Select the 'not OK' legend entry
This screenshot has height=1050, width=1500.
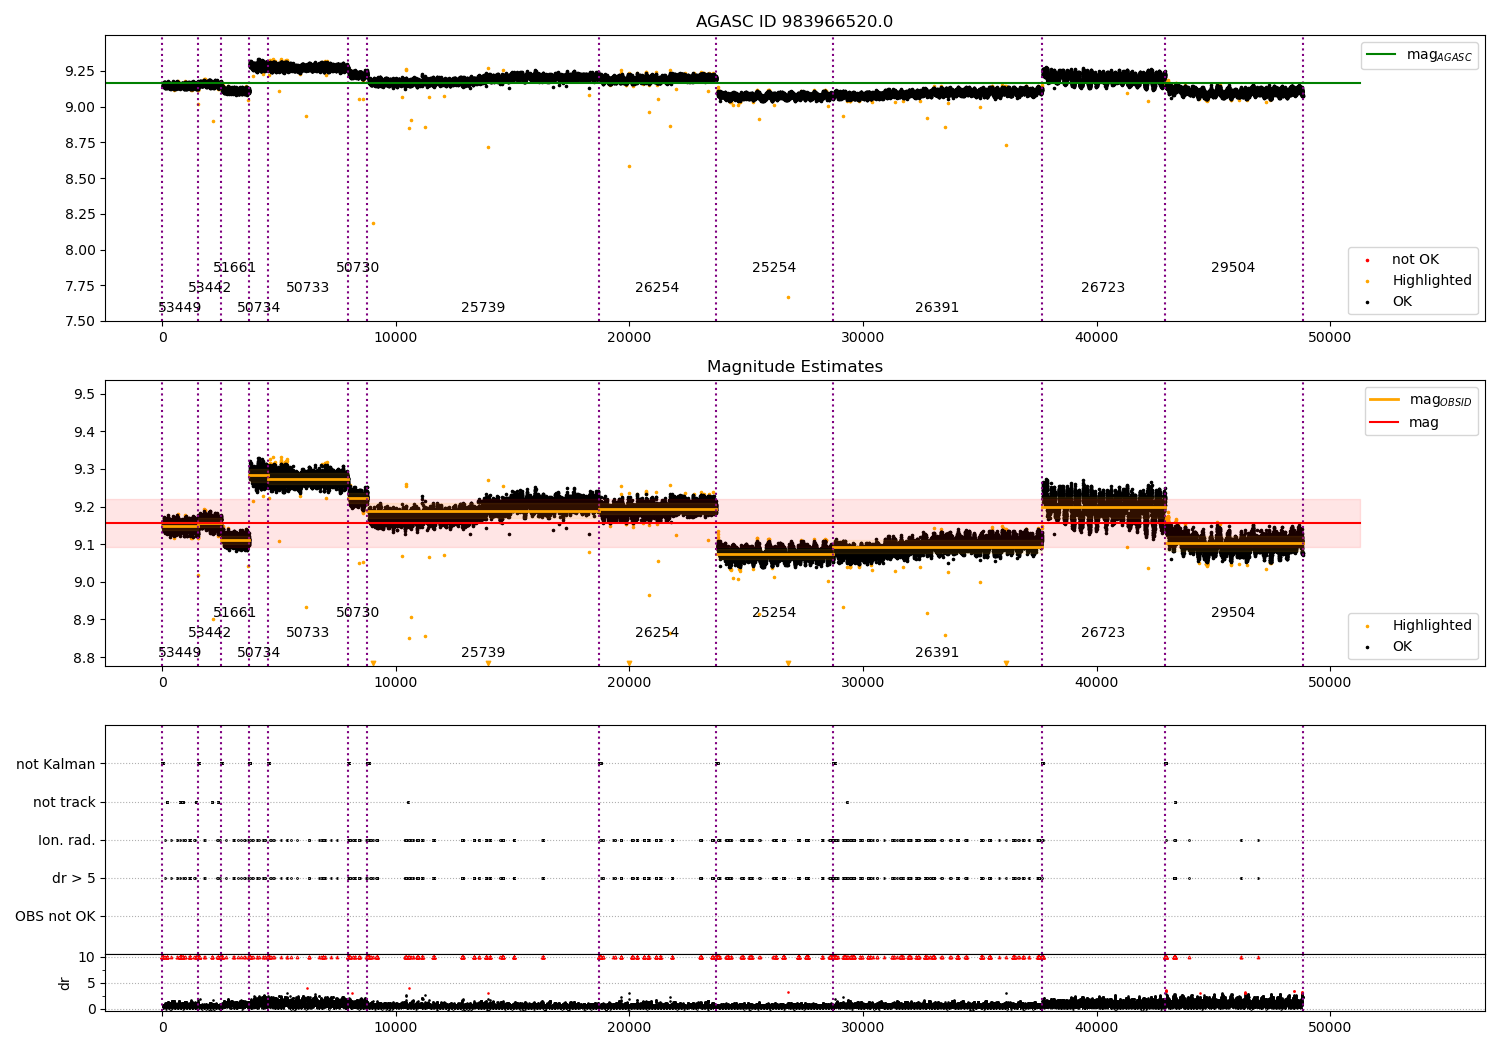[1415, 260]
